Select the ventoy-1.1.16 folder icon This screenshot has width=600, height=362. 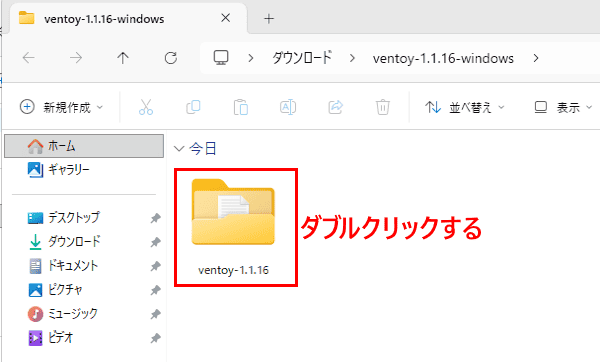pyautogui.click(x=233, y=212)
